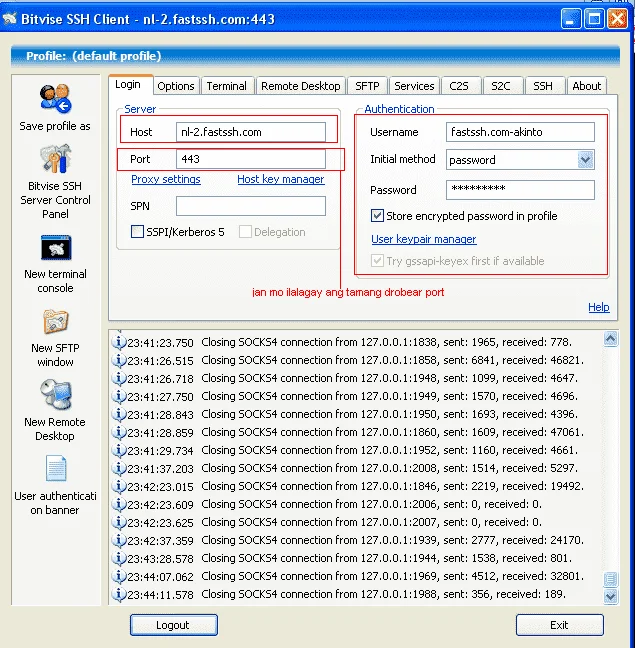Open the Services tab
This screenshot has width=635, height=648.
coord(414,86)
